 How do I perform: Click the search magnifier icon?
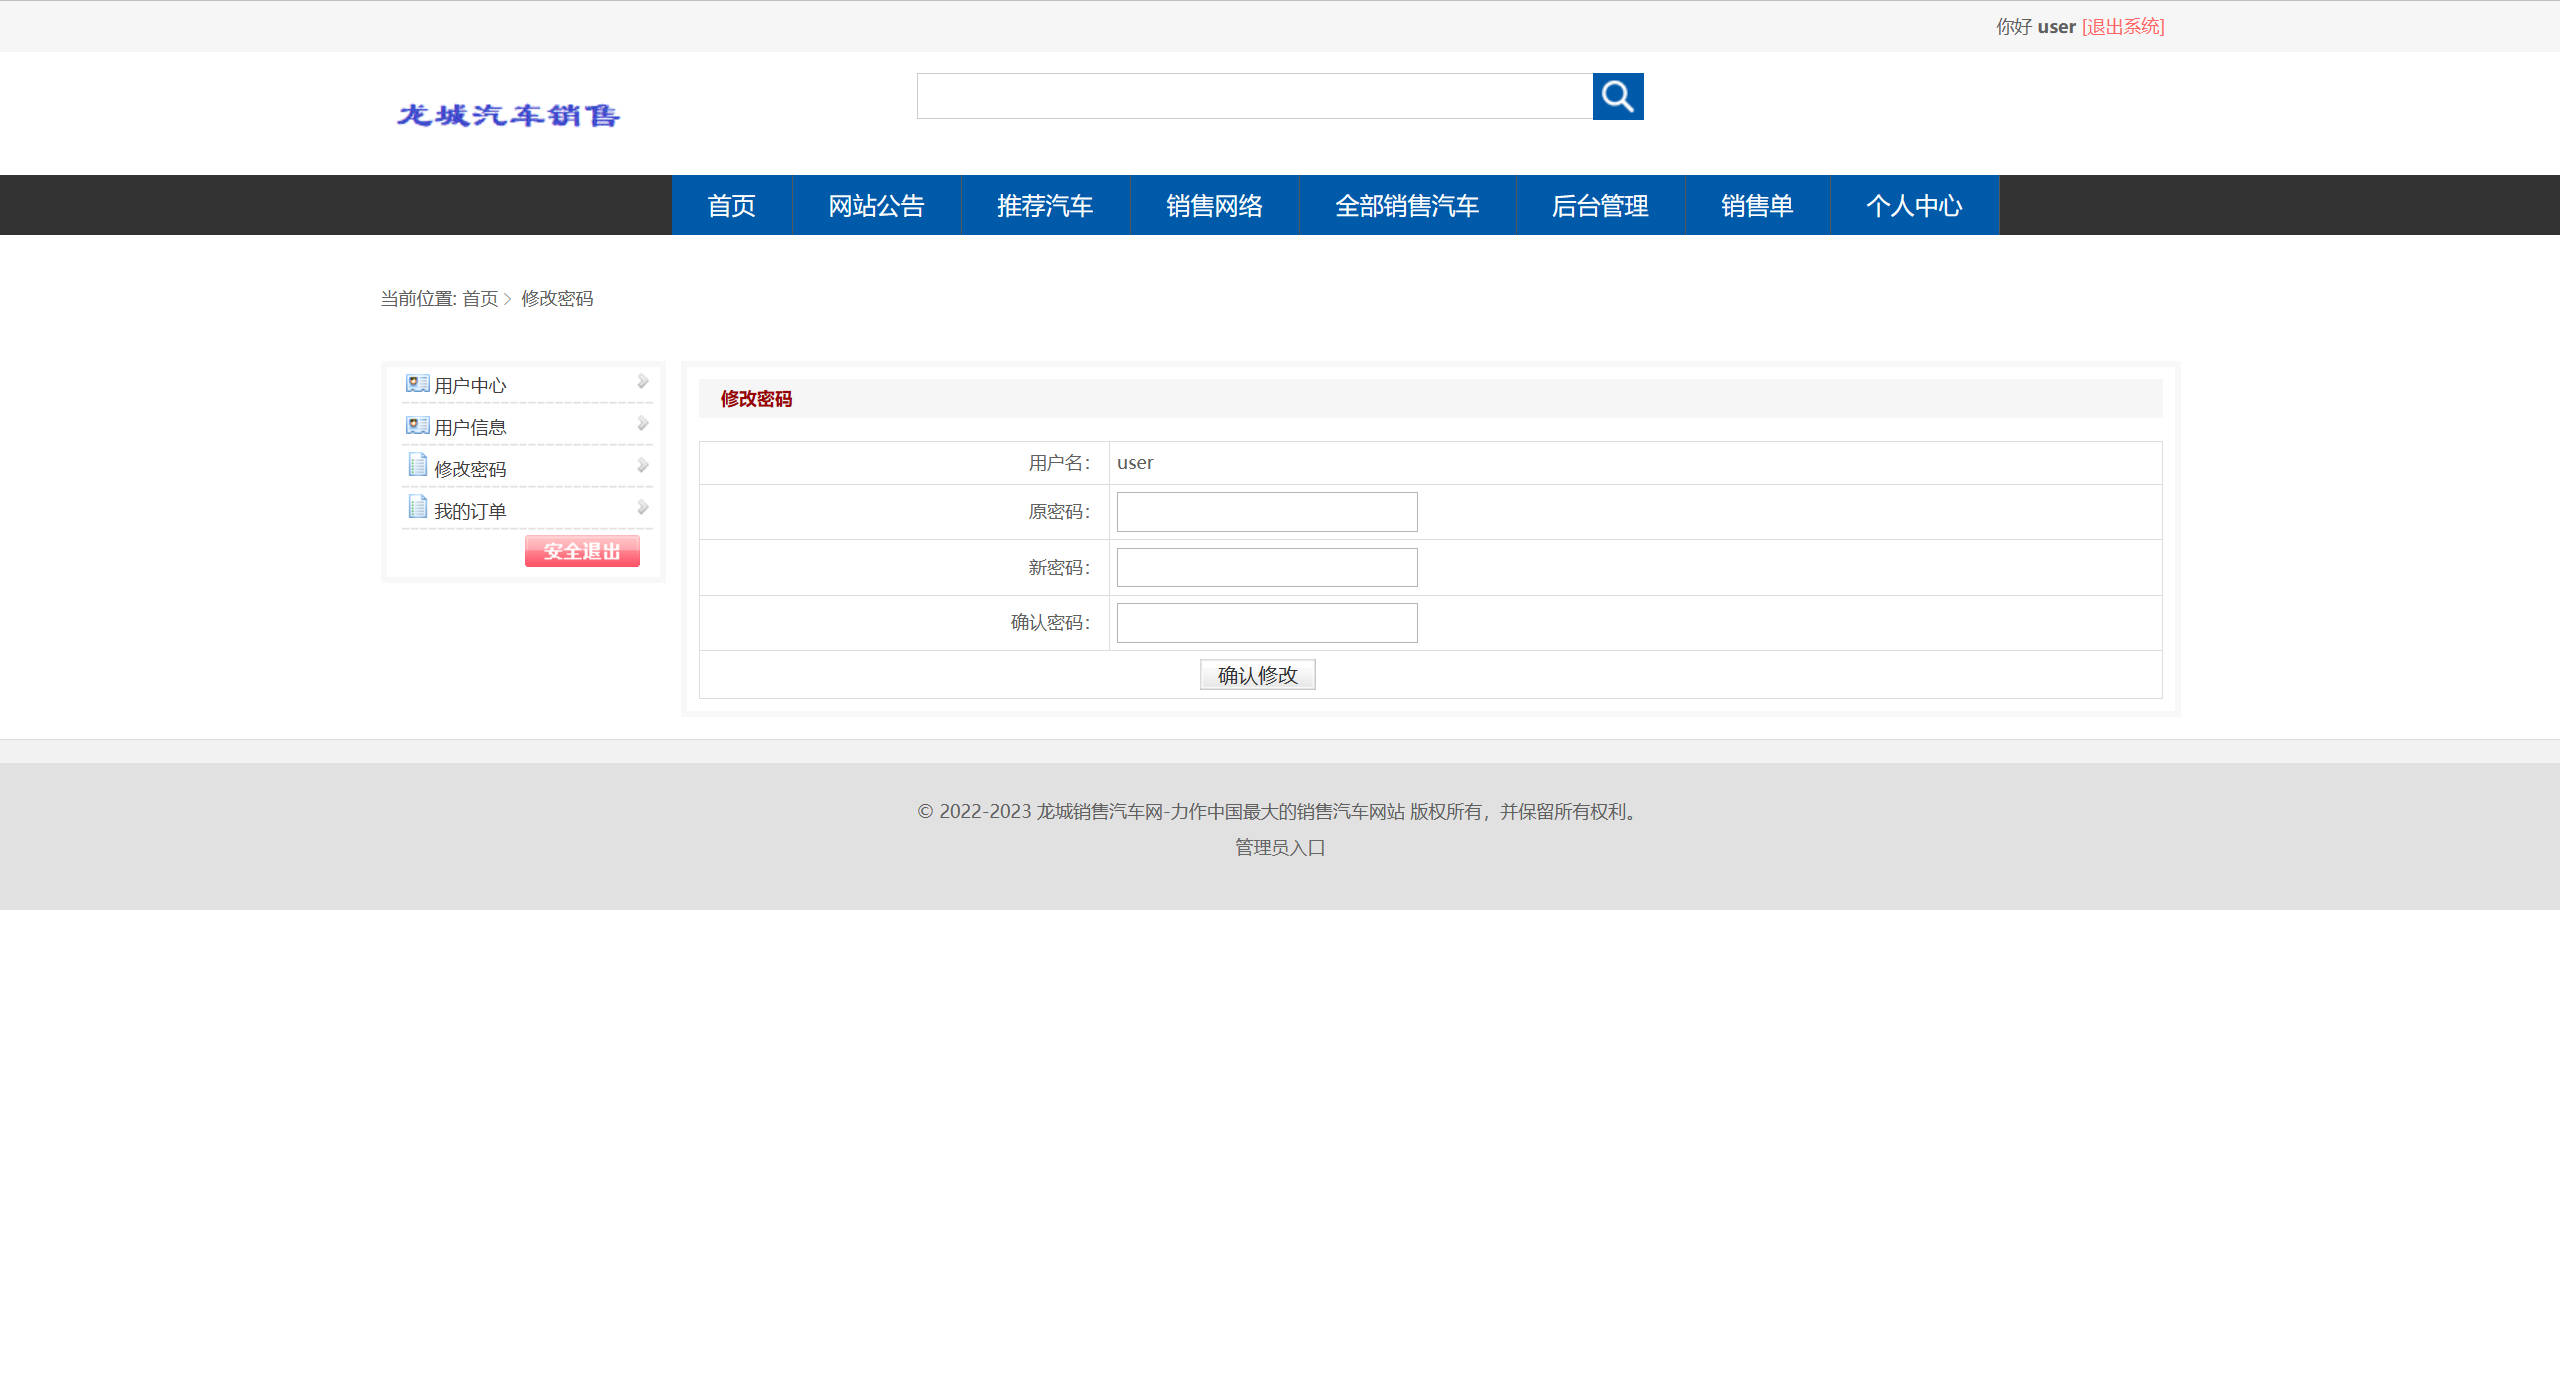click(1617, 97)
